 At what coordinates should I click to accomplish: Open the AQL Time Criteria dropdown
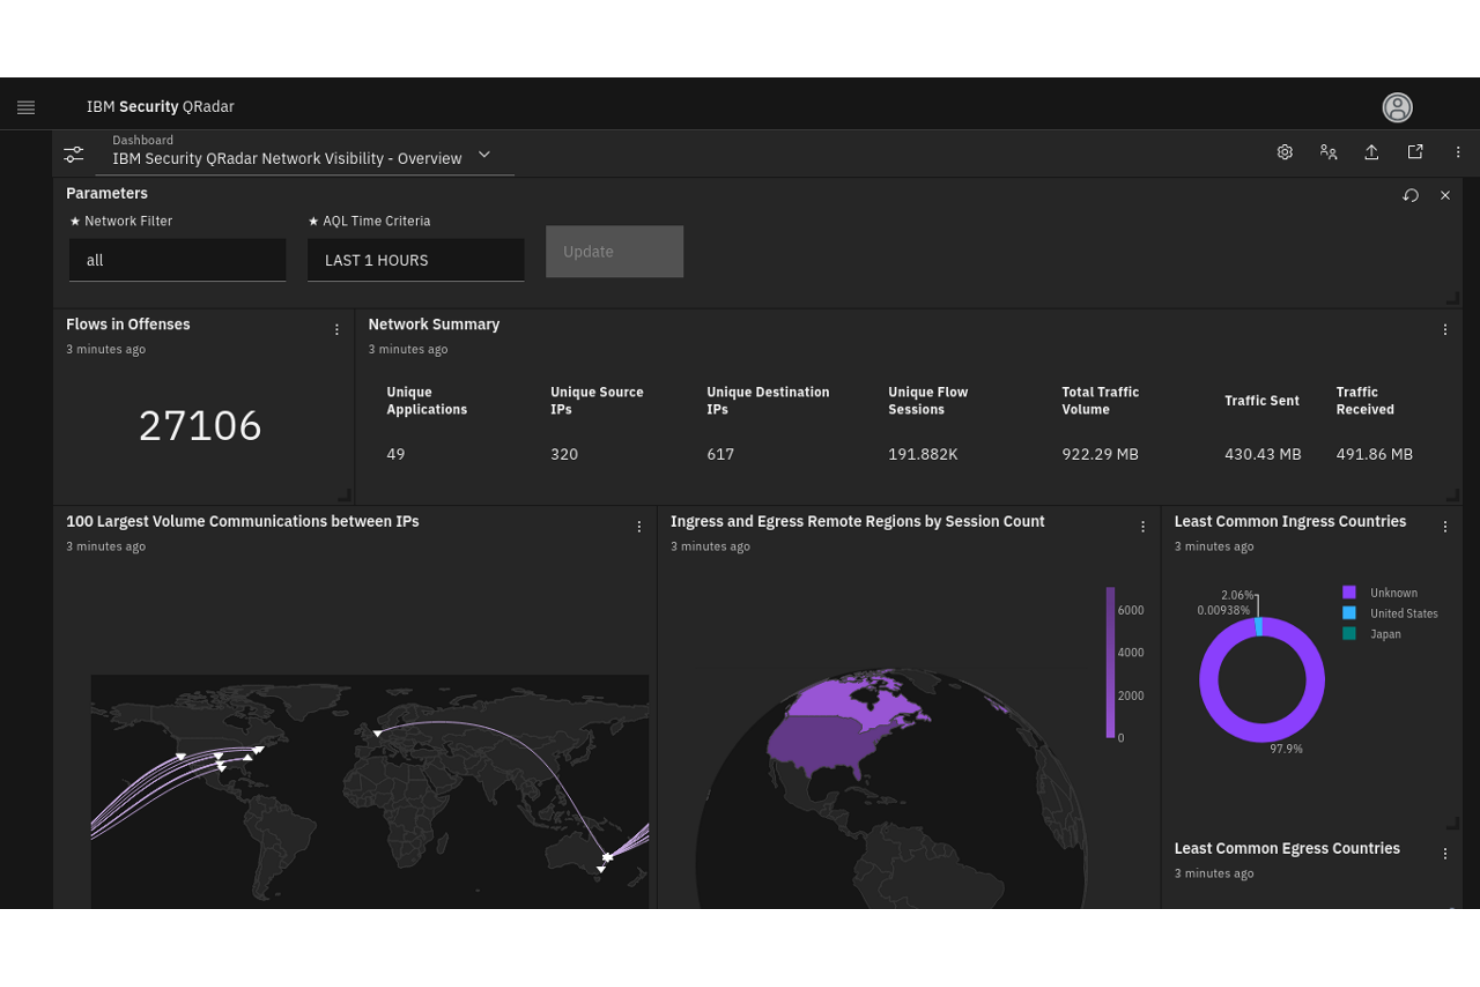415,260
